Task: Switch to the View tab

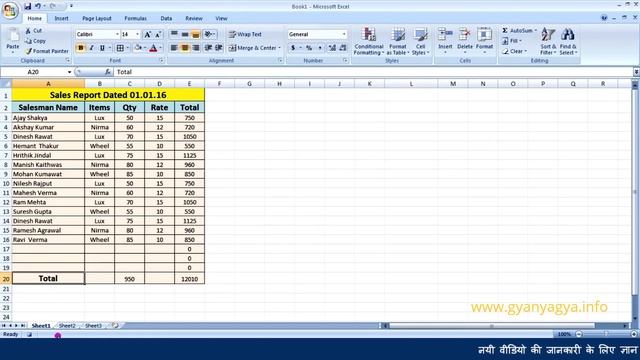Action: click(x=221, y=18)
